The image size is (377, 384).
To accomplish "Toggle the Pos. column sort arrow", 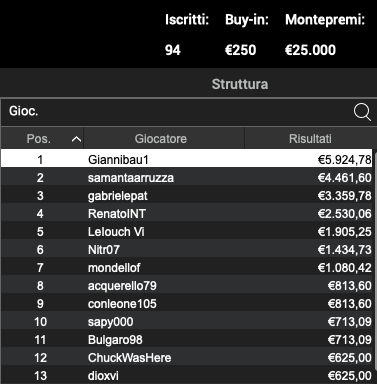I will click(76, 139).
